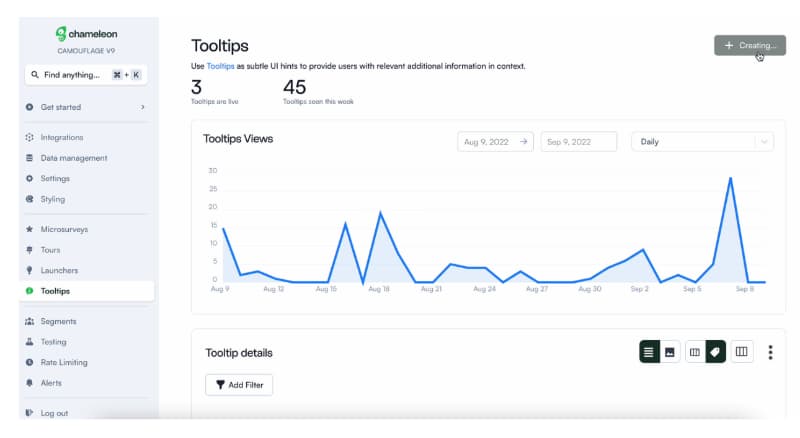Open Segments section
This screenshot has height=438, width=800.
tap(59, 321)
